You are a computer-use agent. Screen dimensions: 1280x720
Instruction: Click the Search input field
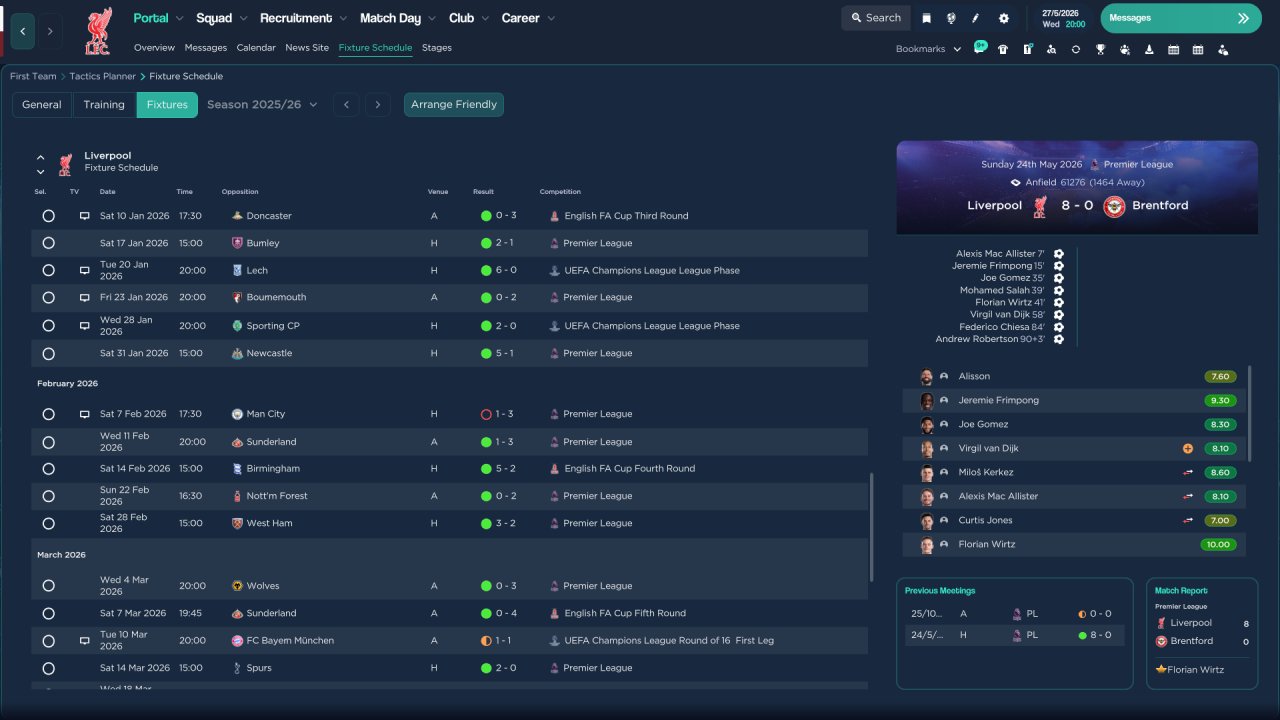pyautogui.click(x=875, y=18)
